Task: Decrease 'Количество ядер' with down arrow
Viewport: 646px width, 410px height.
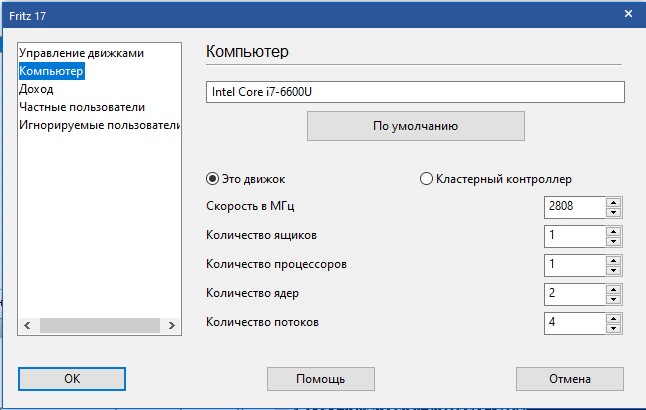Action: coord(613,300)
